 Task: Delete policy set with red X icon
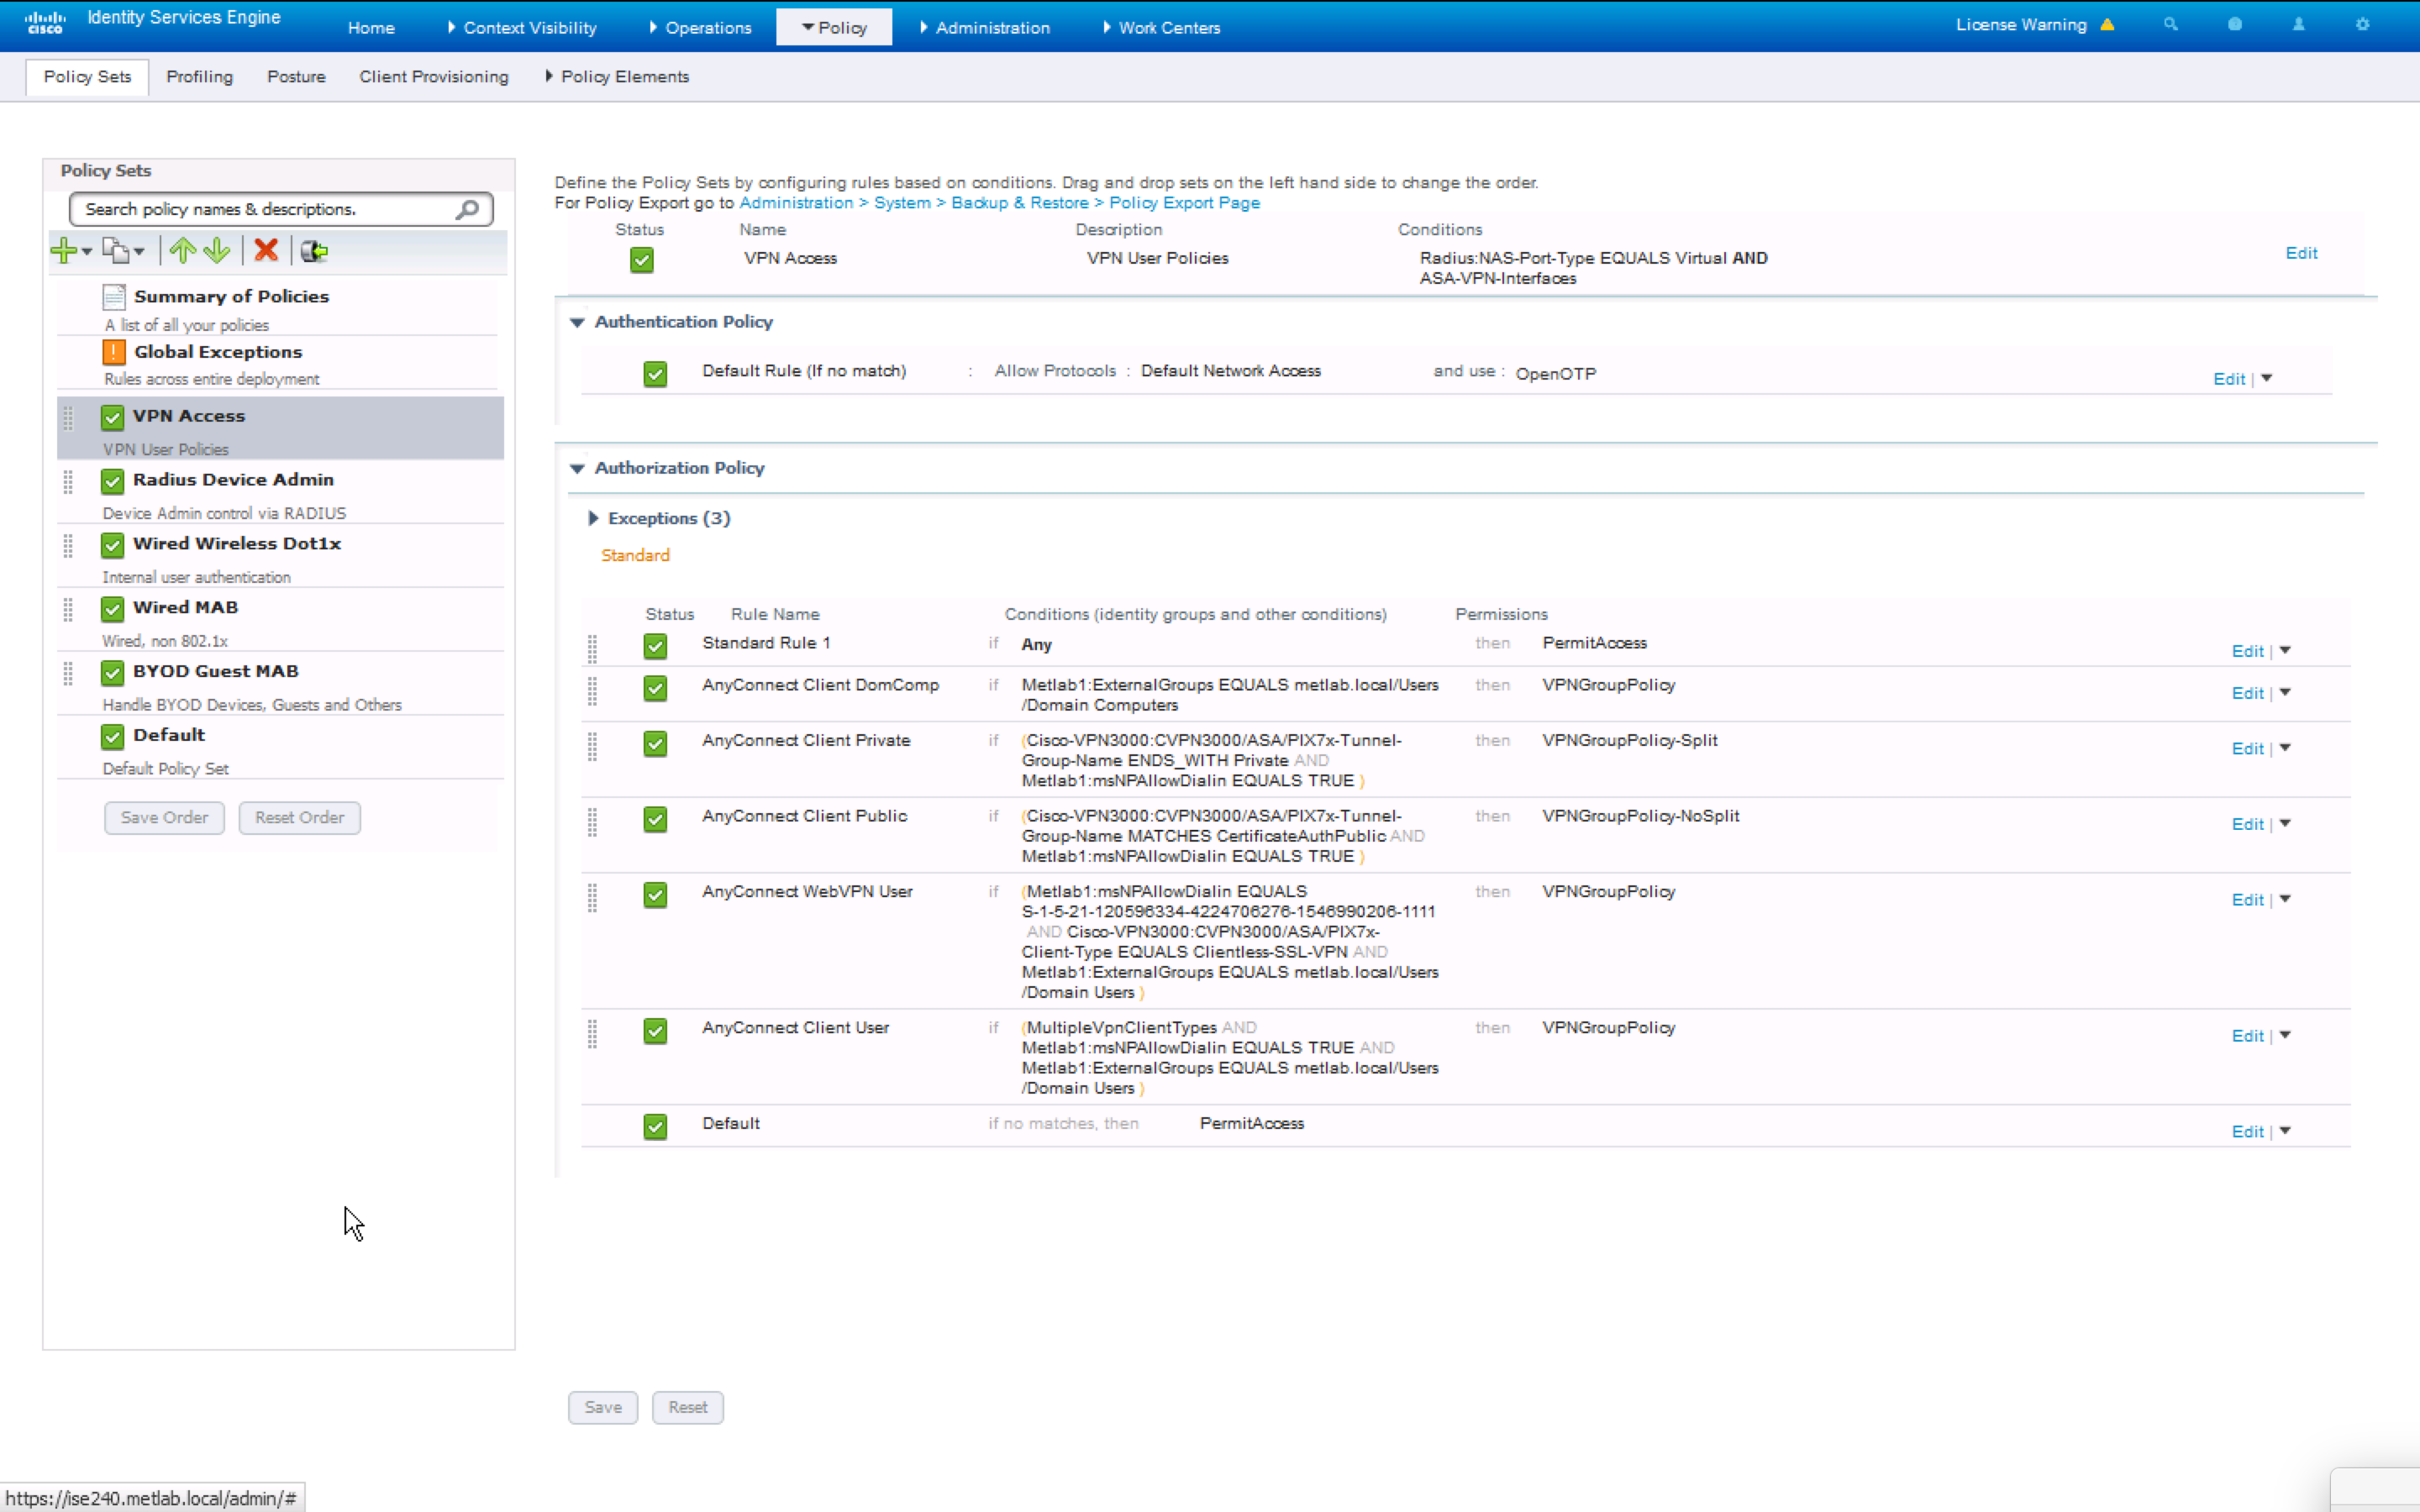pyautogui.click(x=266, y=250)
